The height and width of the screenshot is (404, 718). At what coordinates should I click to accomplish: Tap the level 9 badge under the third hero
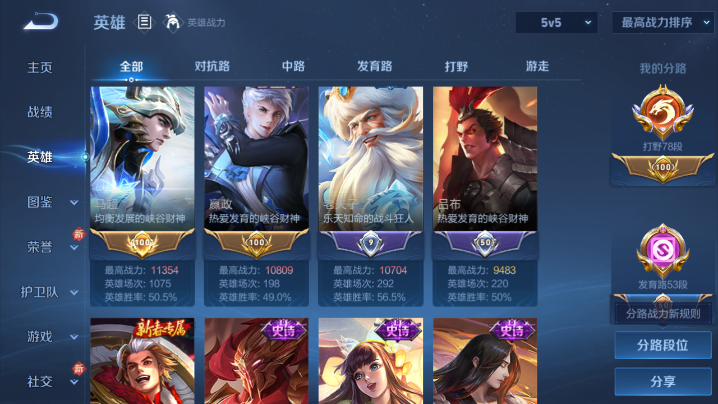click(370, 243)
